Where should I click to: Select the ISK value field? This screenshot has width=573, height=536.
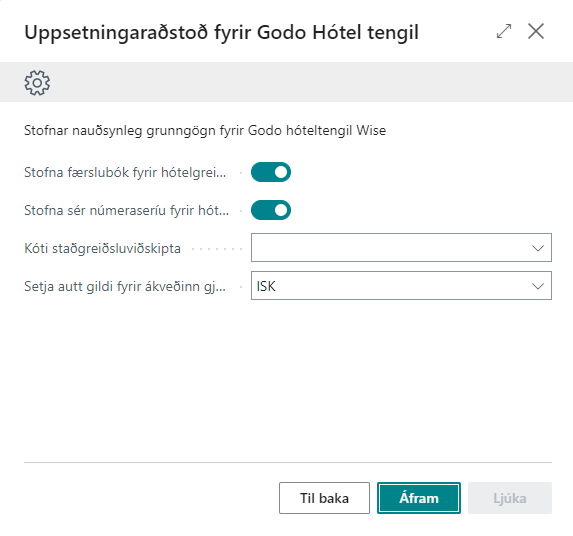(401, 286)
